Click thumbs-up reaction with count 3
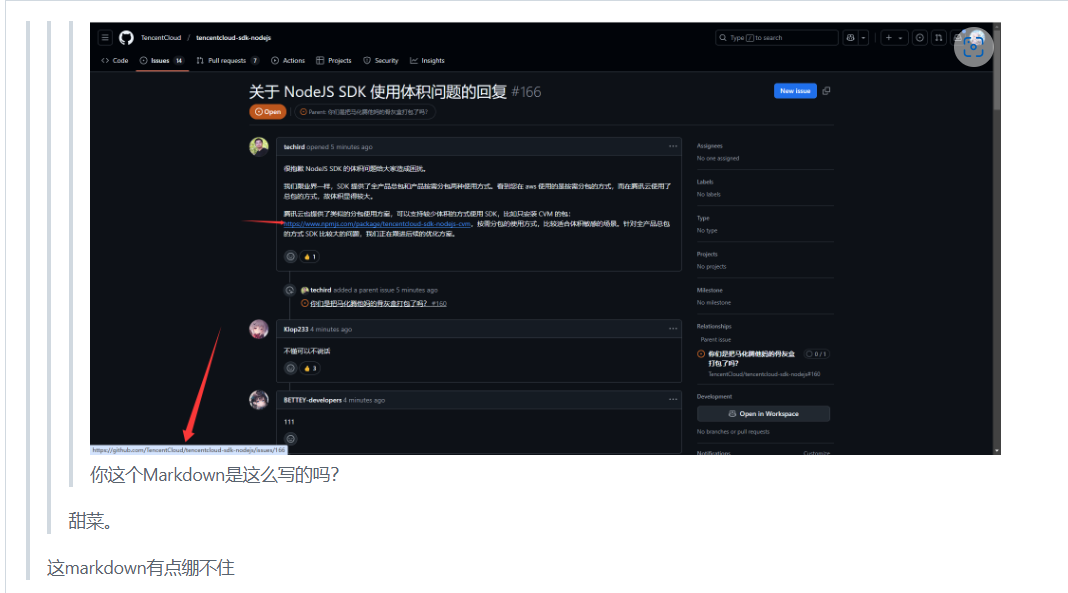This screenshot has height=593, width=1068. [x=310, y=368]
